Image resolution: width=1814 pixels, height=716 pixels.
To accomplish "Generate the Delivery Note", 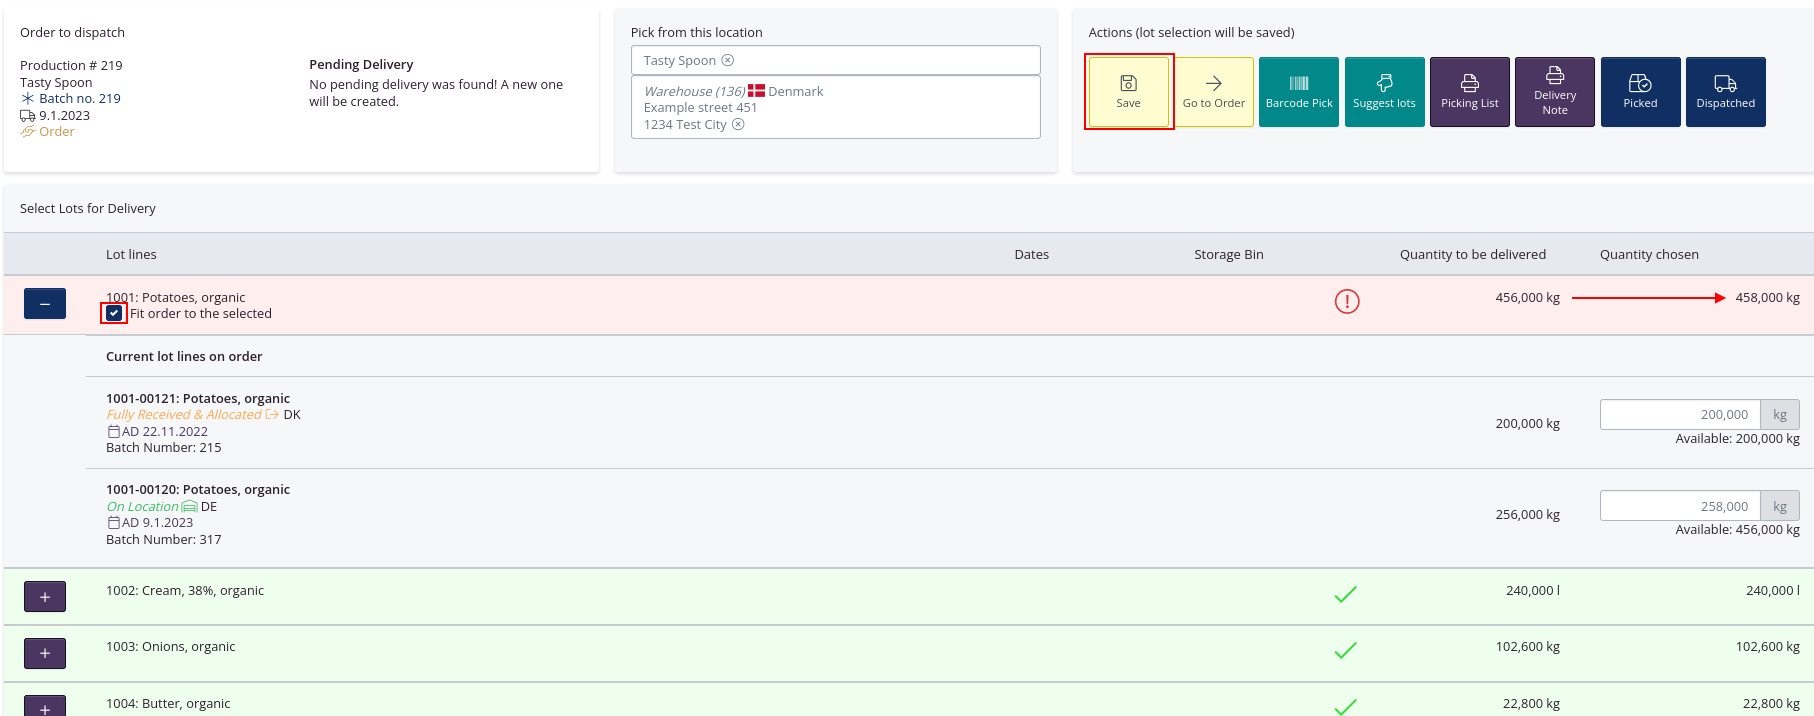I will (1554, 92).
